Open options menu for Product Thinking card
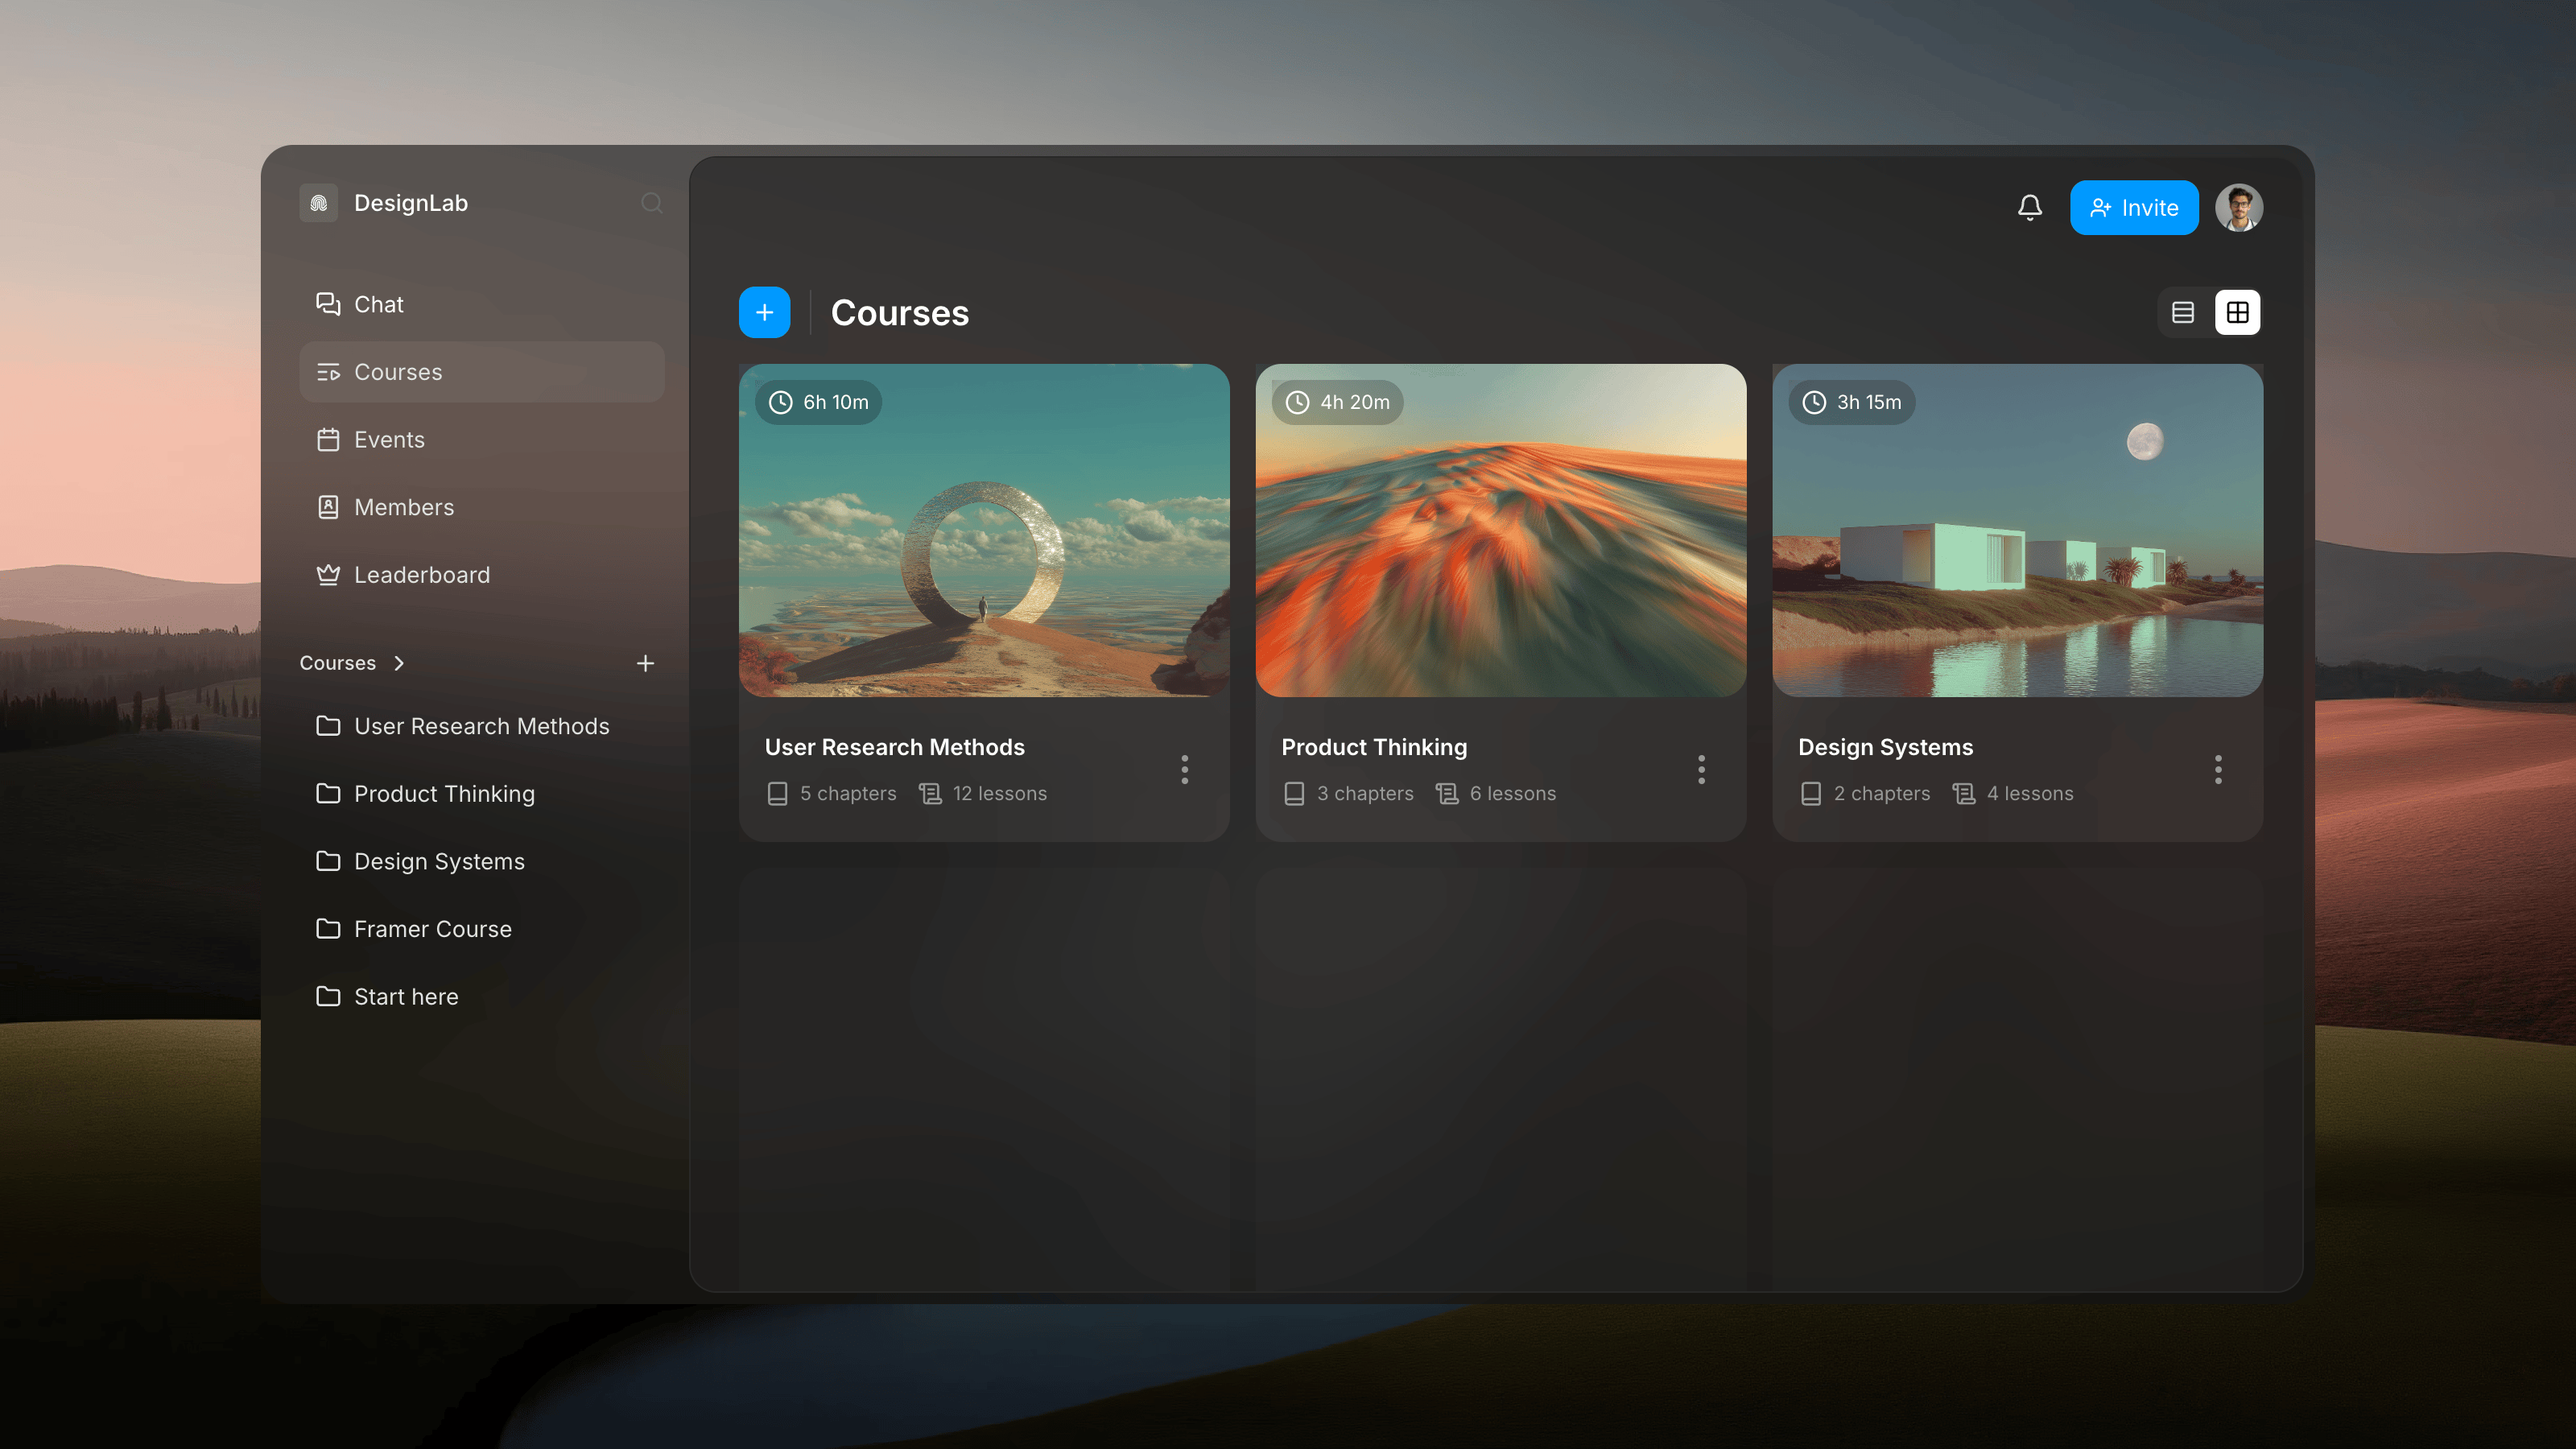Image resolution: width=2576 pixels, height=1449 pixels. tap(1701, 769)
